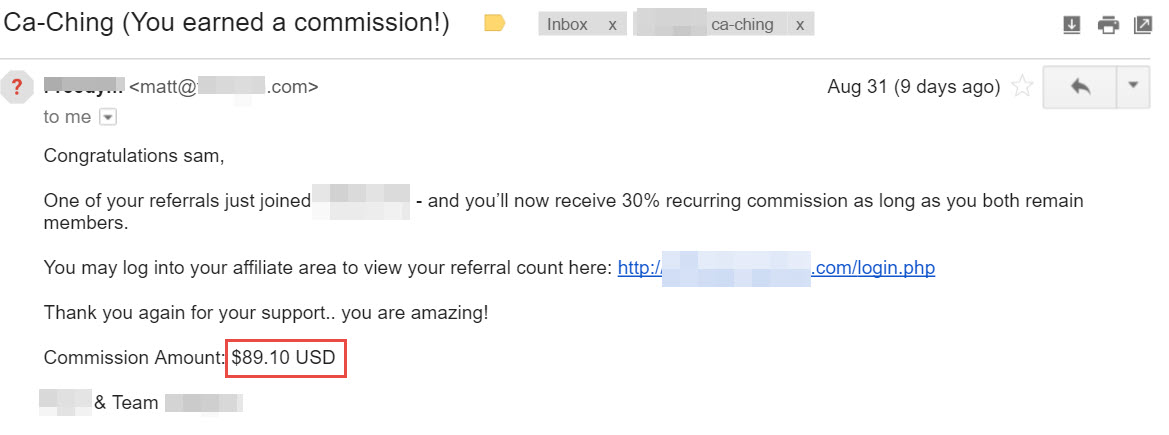The image size is (1169, 435).
Task: Click the "Congratulations sam" greeting line
Action: pos(133,156)
